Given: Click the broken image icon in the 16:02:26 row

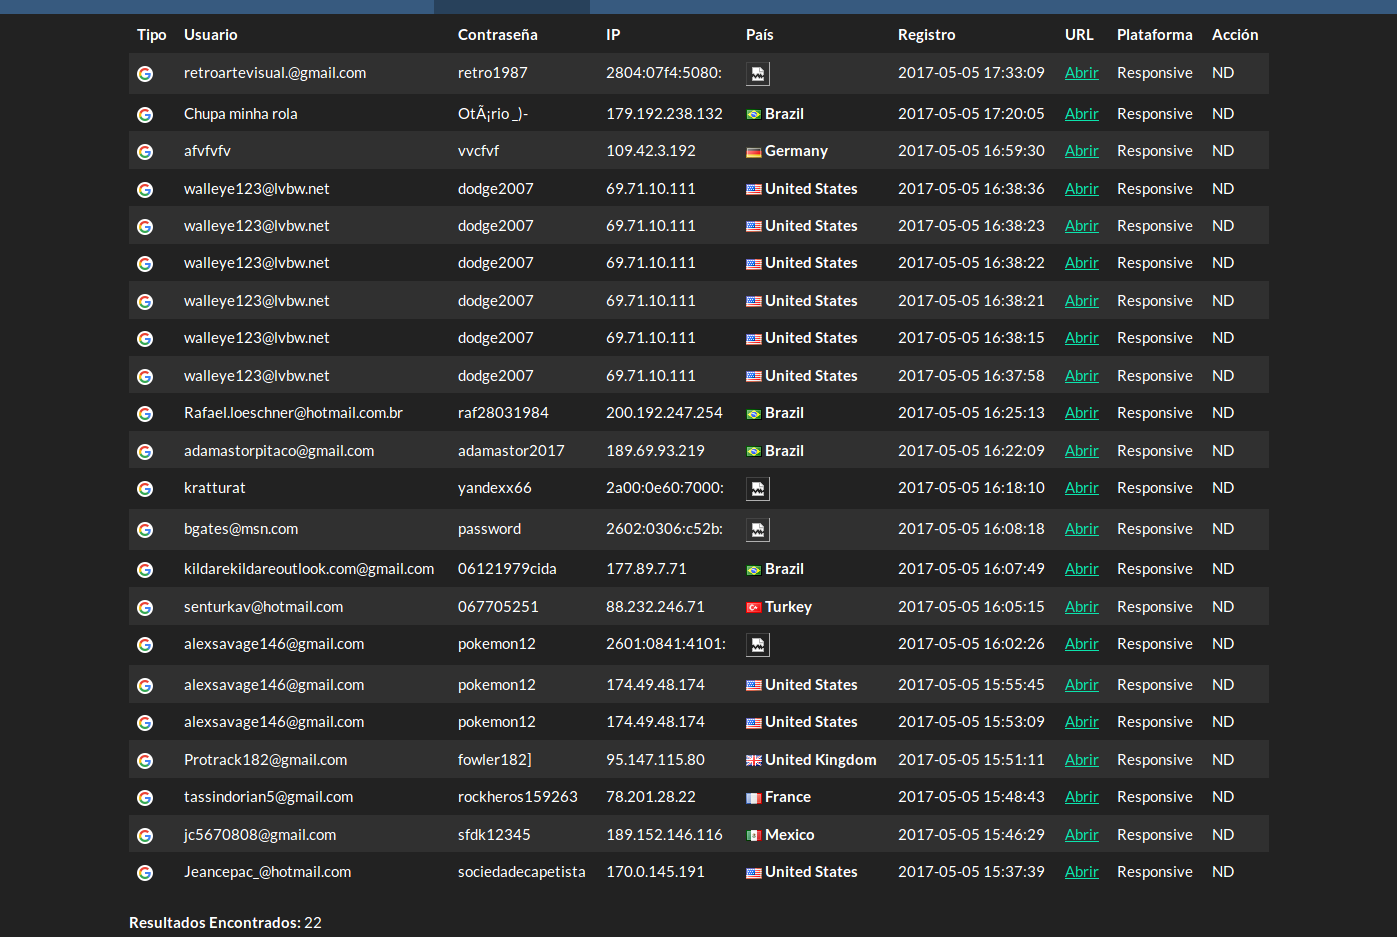Looking at the screenshot, I should [x=758, y=645].
